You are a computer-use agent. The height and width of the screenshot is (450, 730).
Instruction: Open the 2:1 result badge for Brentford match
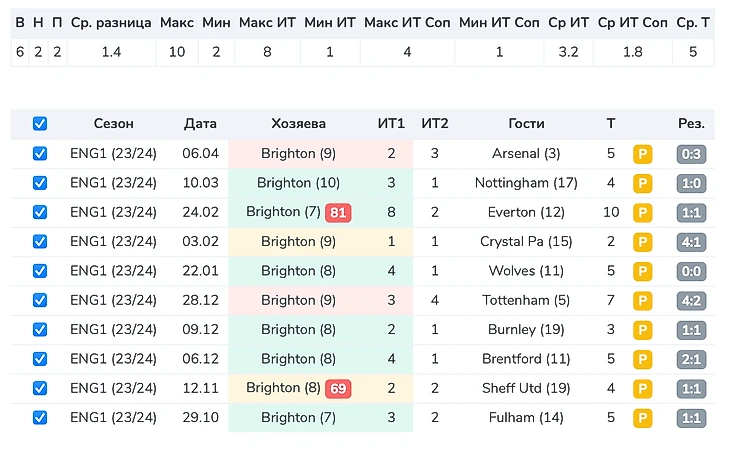point(691,359)
